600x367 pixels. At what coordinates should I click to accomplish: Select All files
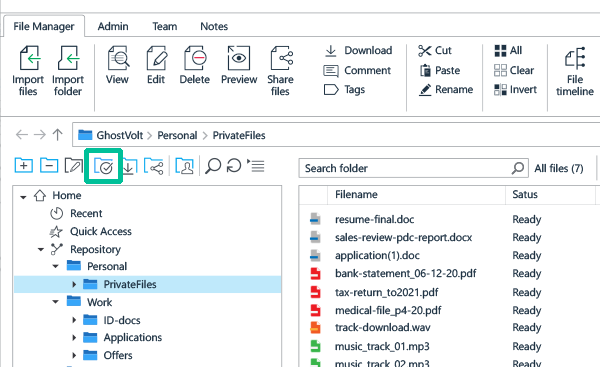[x=508, y=51]
